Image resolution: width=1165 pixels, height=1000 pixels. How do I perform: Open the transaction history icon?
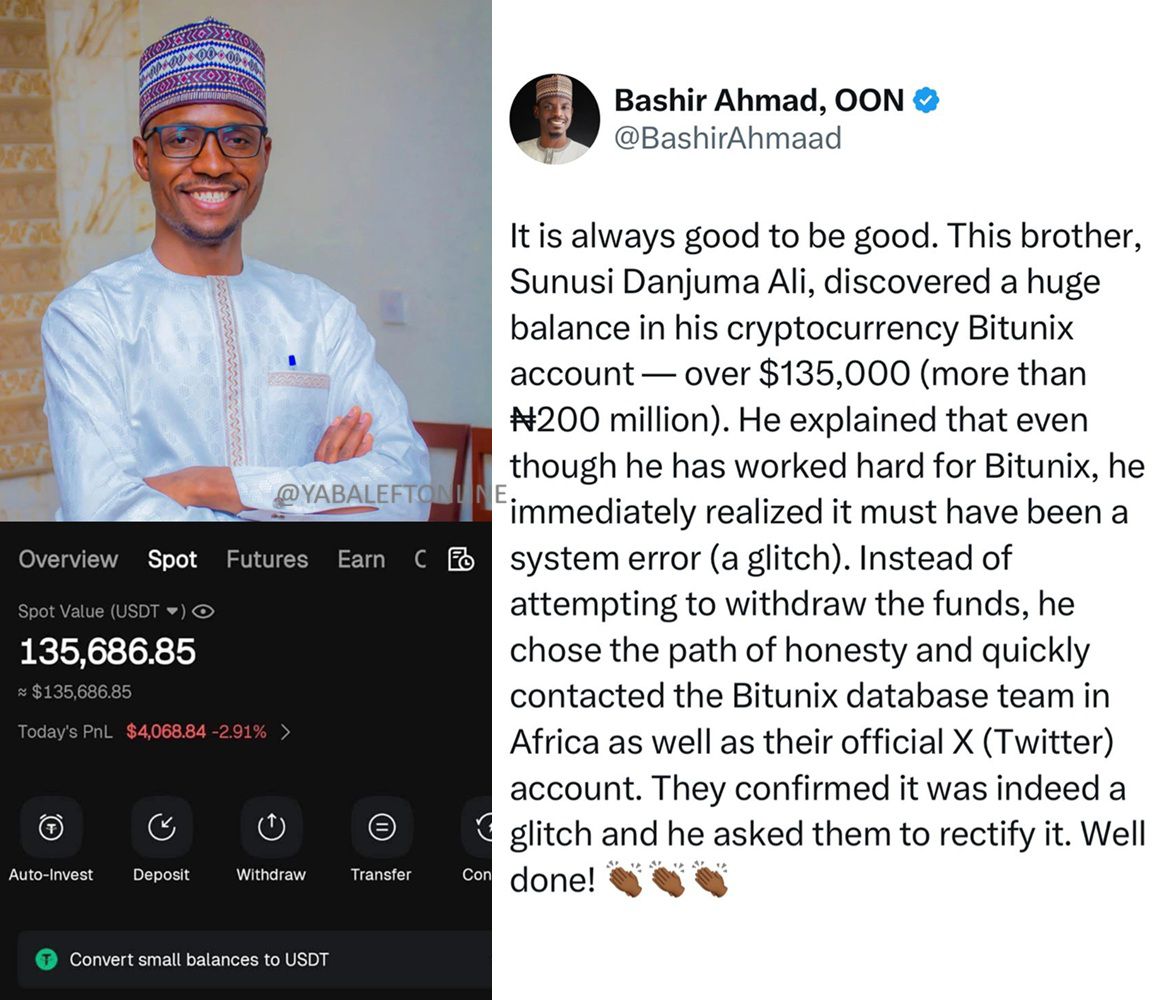[460, 559]
